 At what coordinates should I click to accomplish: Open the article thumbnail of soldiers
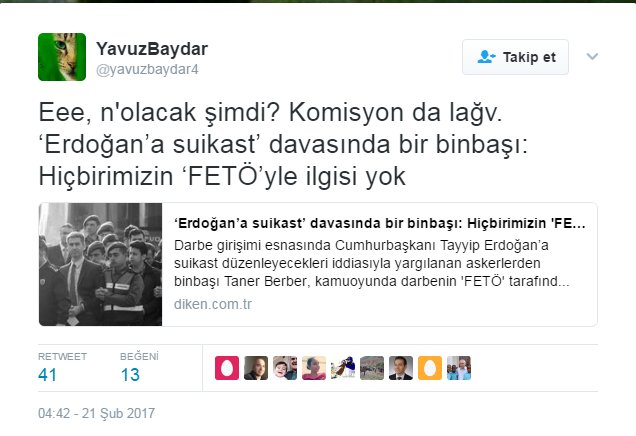point(101,264)
